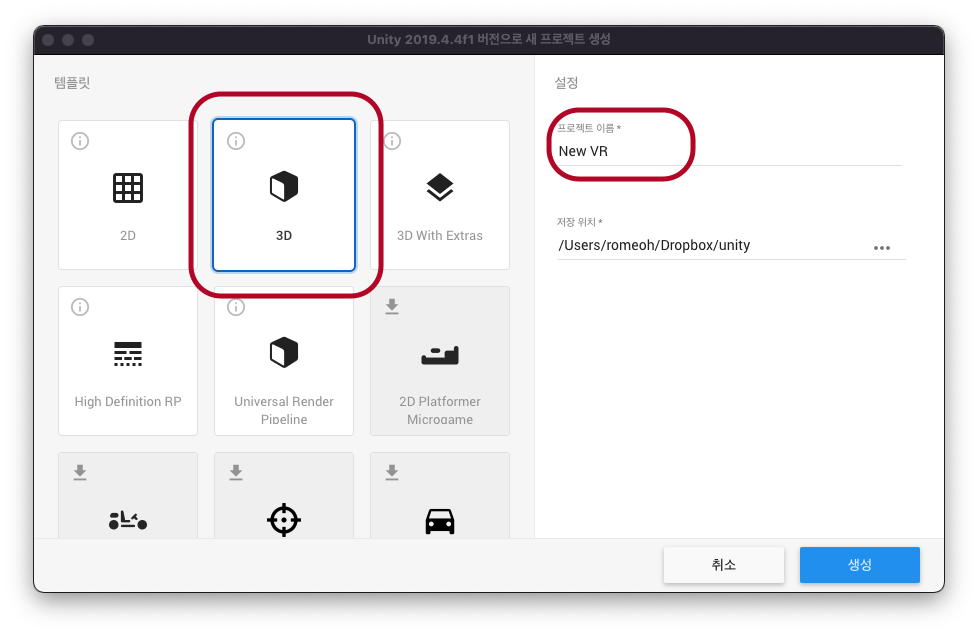Open info icon on 3D template

tap(236, 141)
